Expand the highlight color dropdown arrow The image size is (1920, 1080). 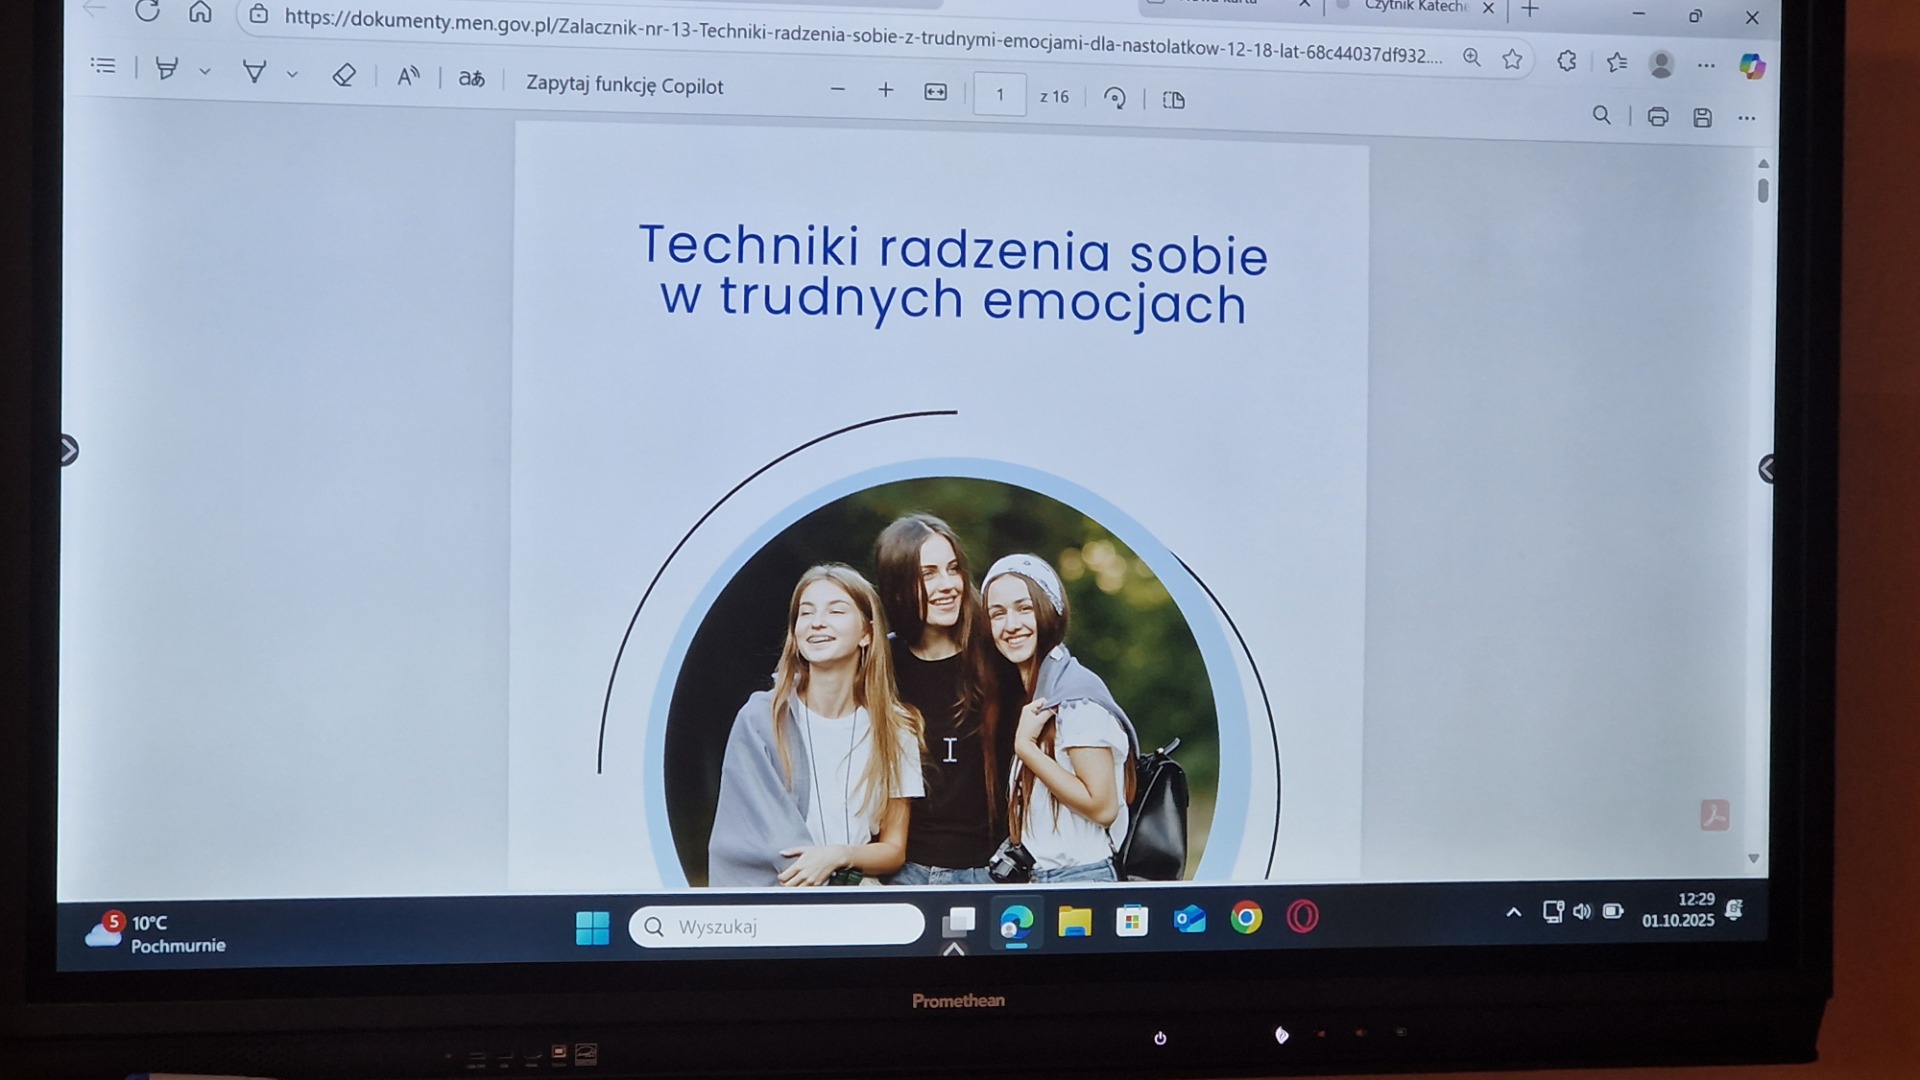pos(205,71)
